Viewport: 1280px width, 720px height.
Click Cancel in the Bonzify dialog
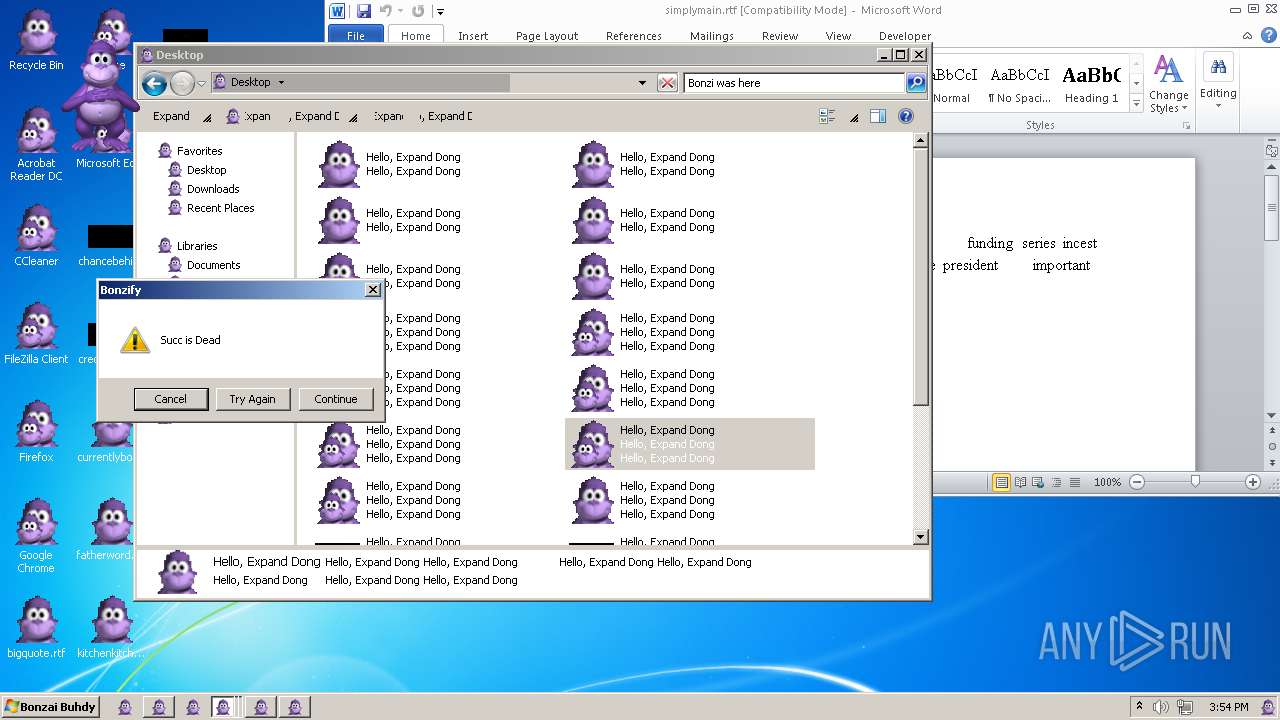click(171, 399)
